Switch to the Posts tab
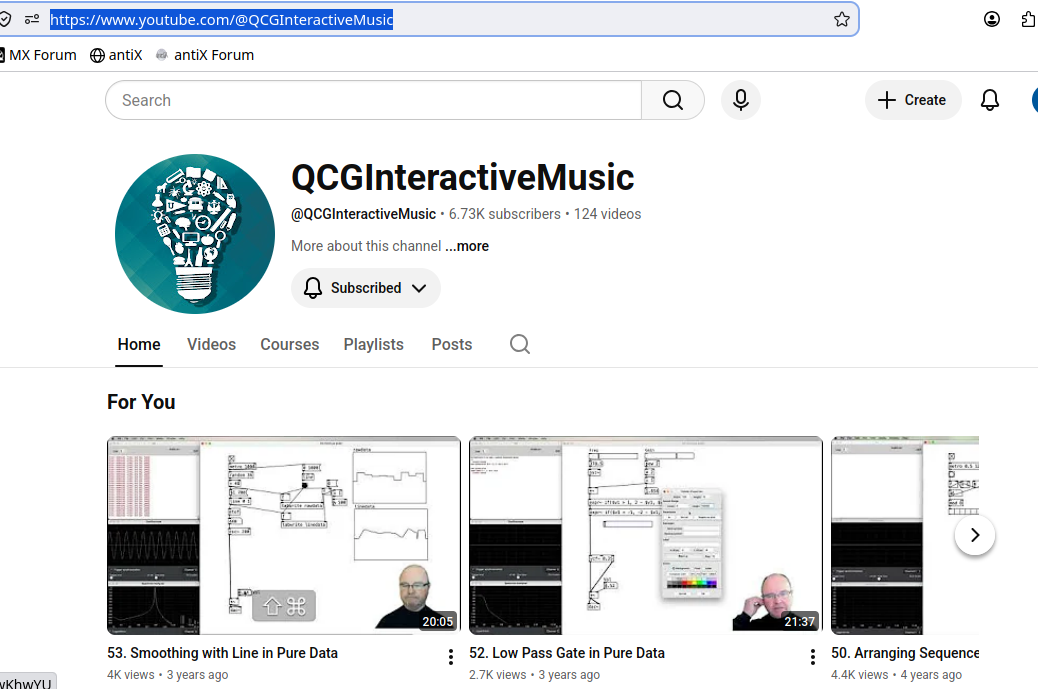Viewport: 1038px width, 689px height. tap(451, 345)
